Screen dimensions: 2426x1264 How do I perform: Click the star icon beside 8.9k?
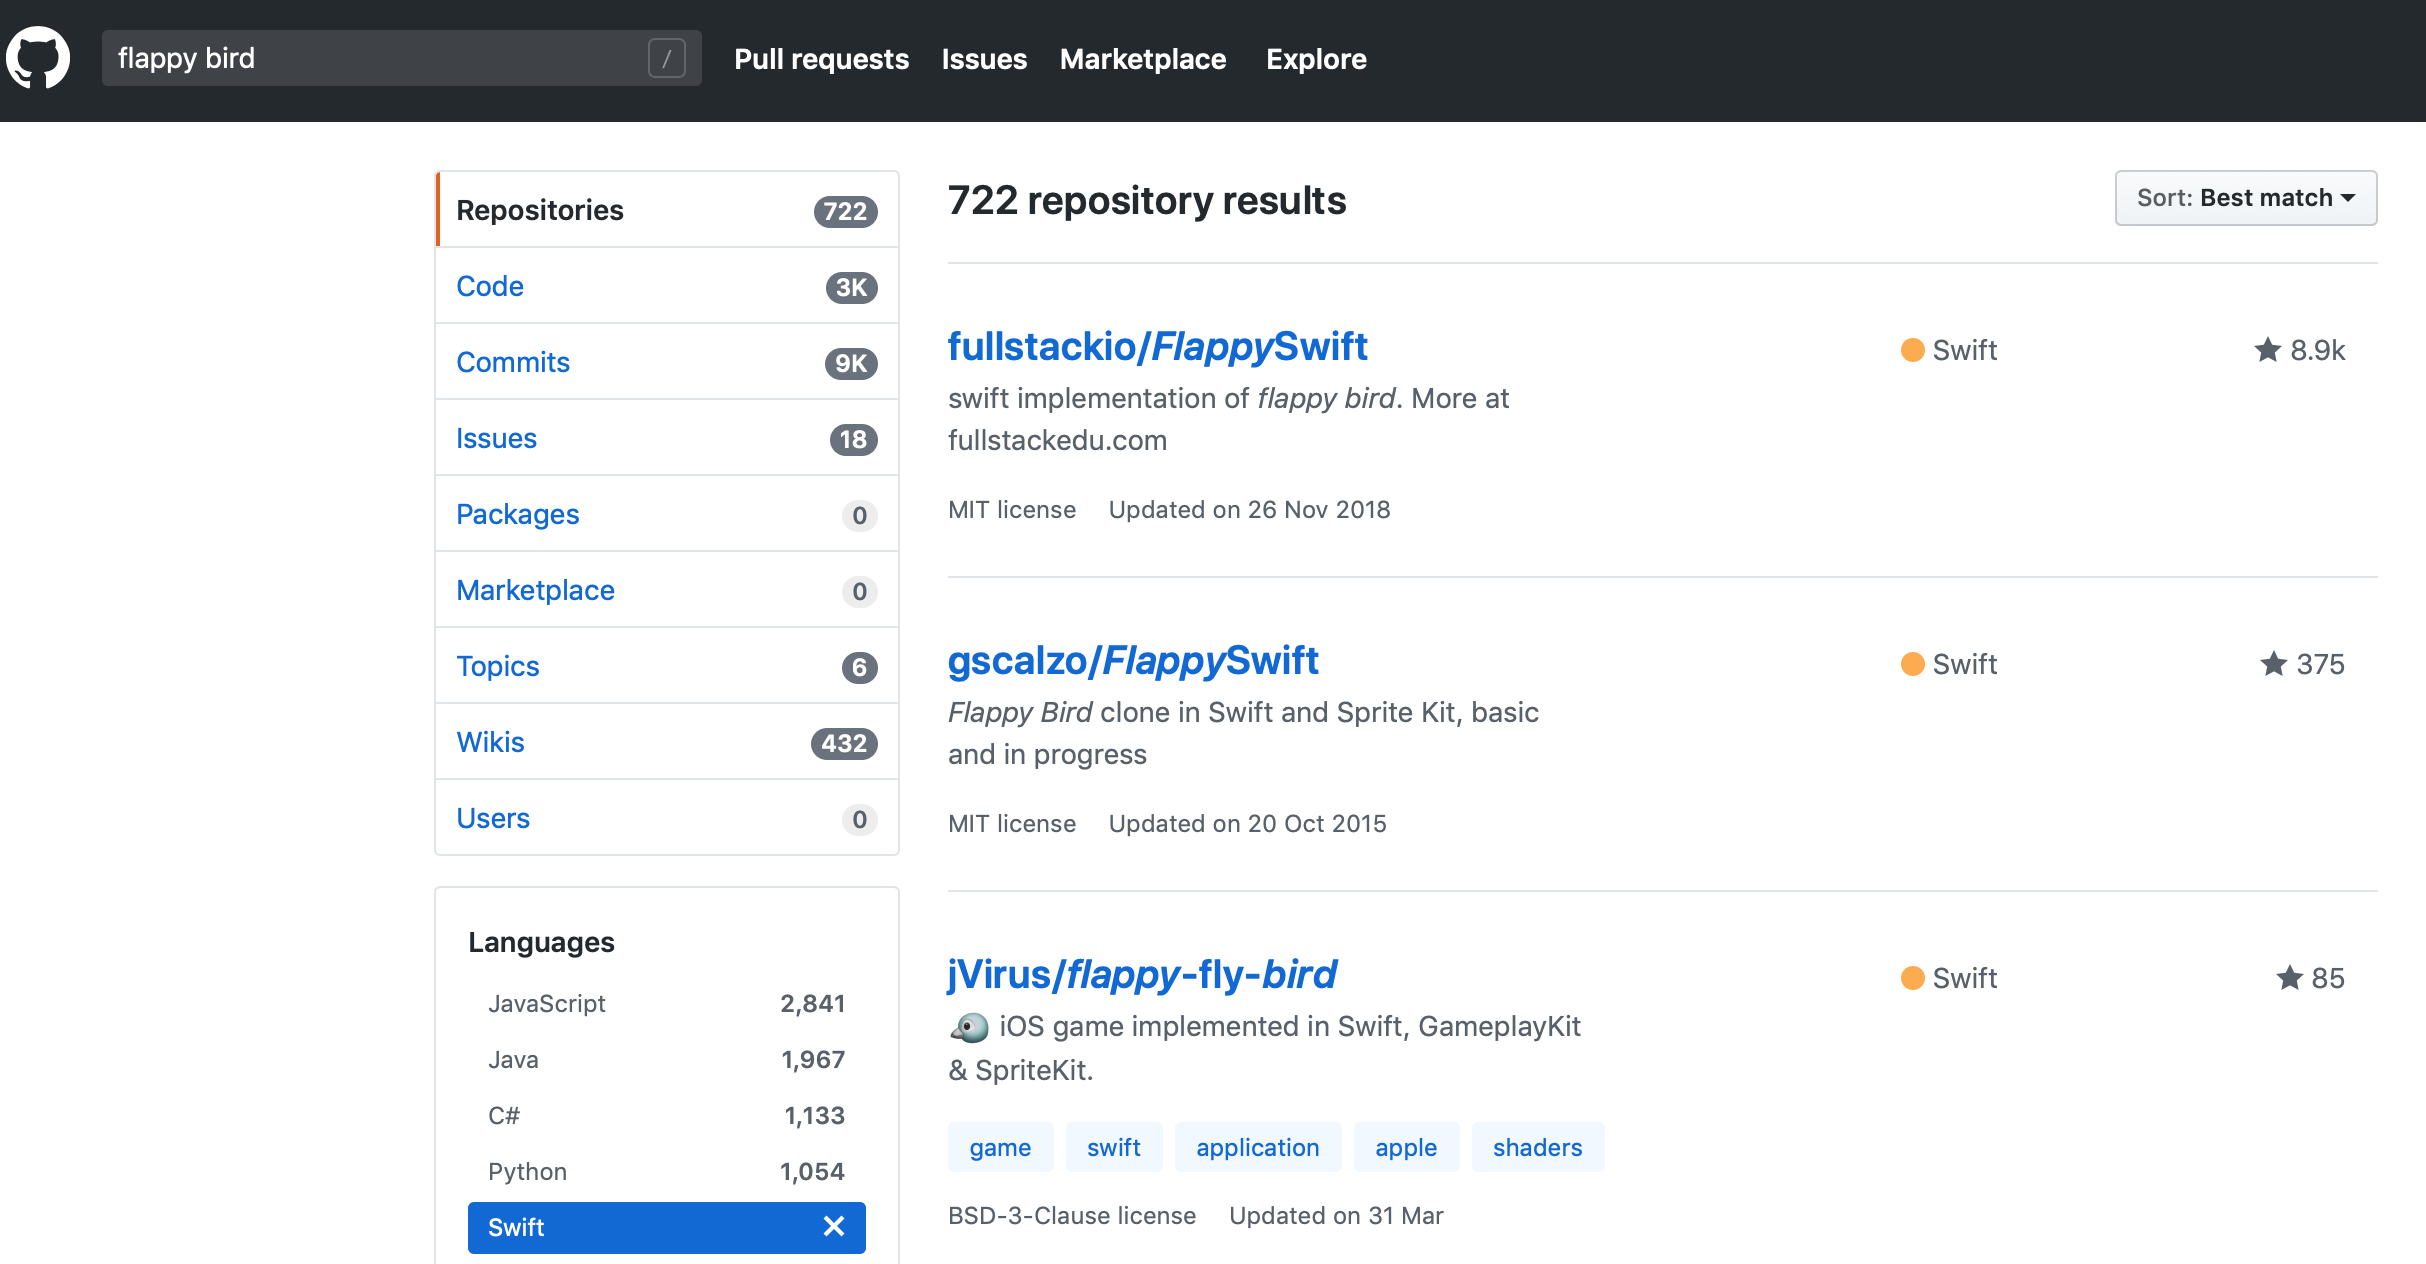2267,350
